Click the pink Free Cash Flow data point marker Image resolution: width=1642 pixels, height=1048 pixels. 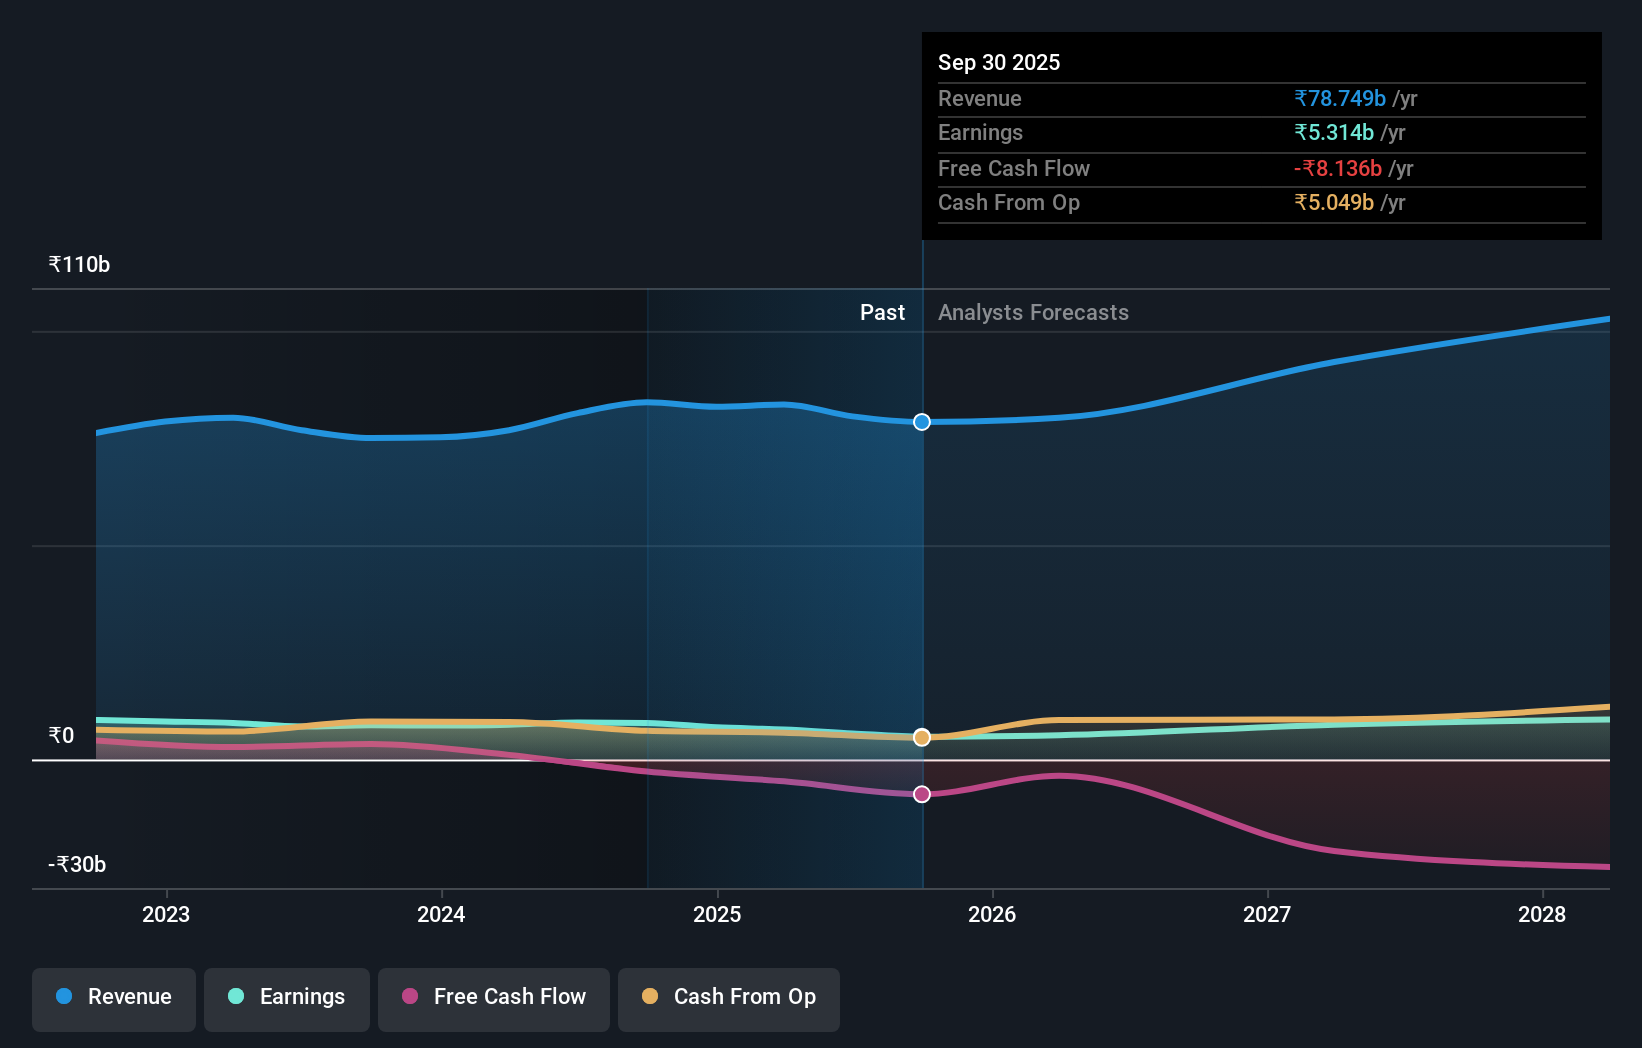click(x=921, y=794)
